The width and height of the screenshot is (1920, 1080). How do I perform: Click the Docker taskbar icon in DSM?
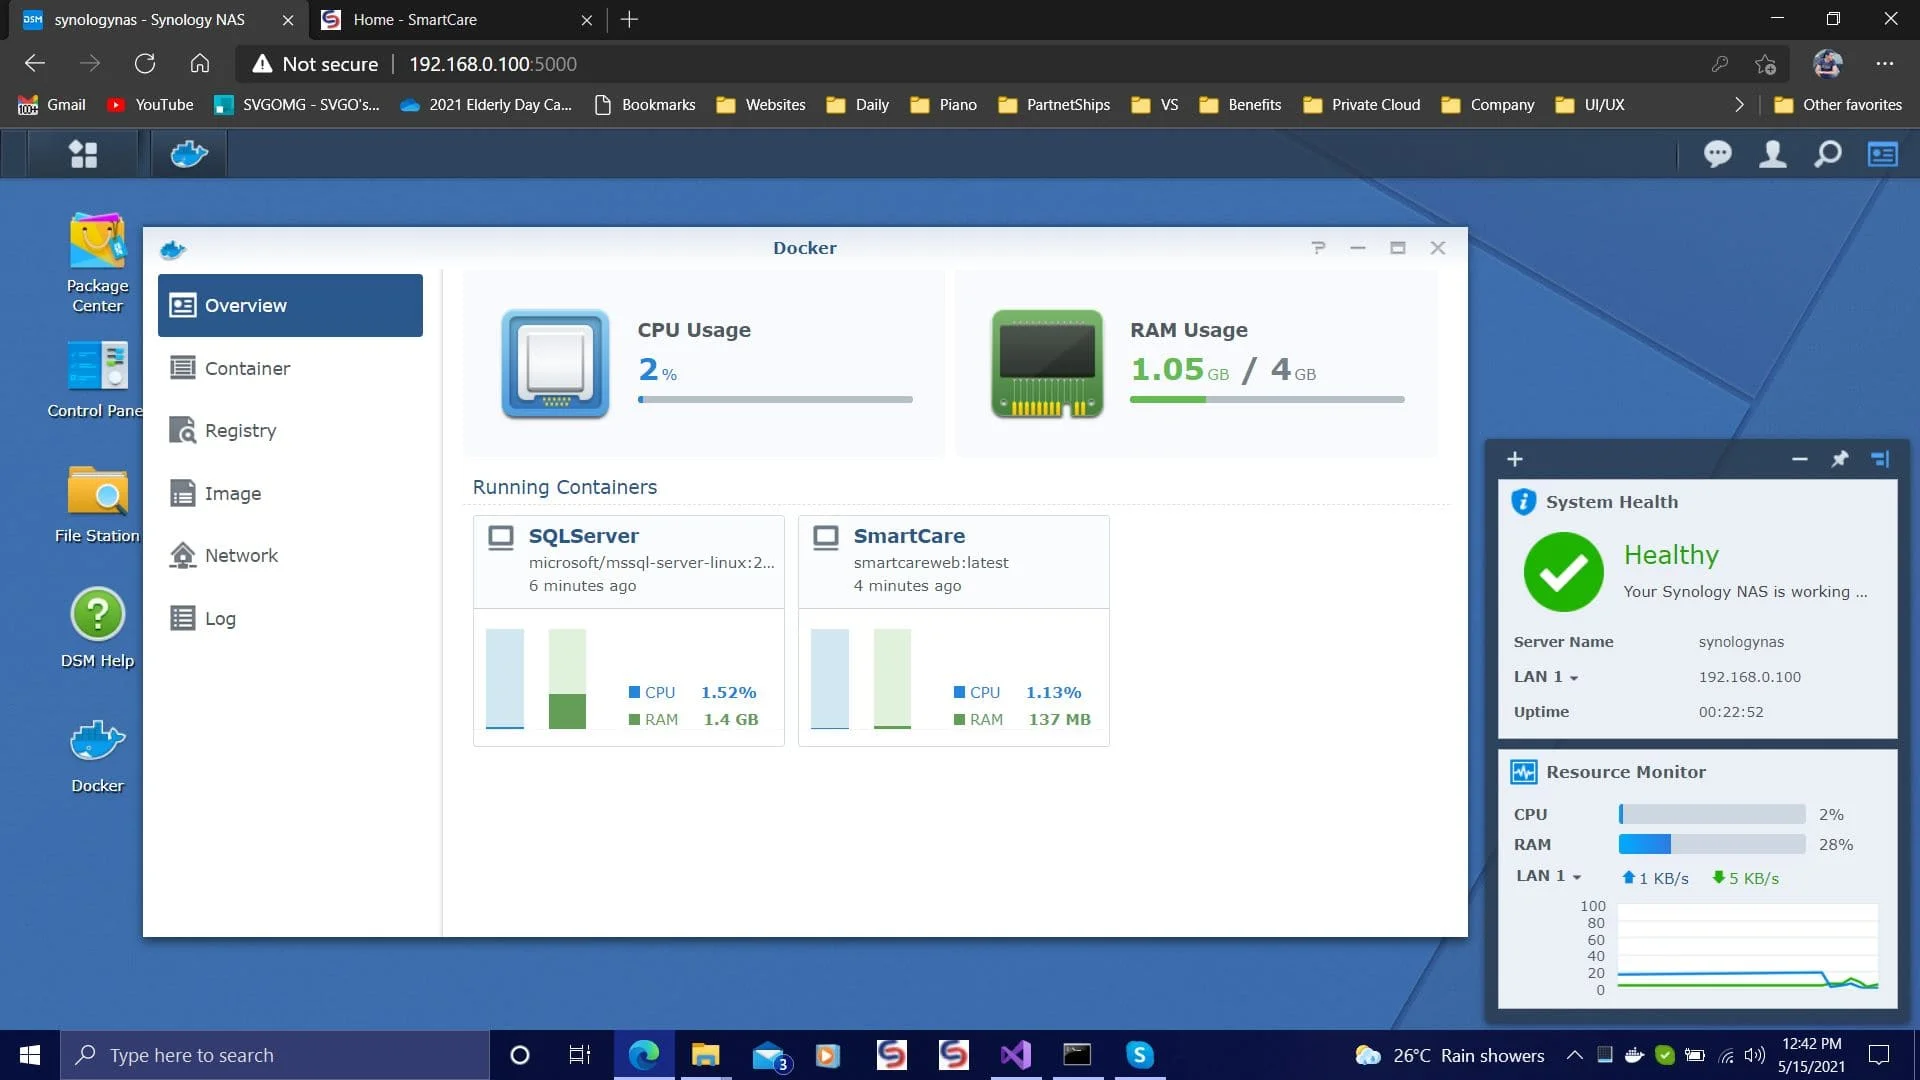tap(189, 154)
